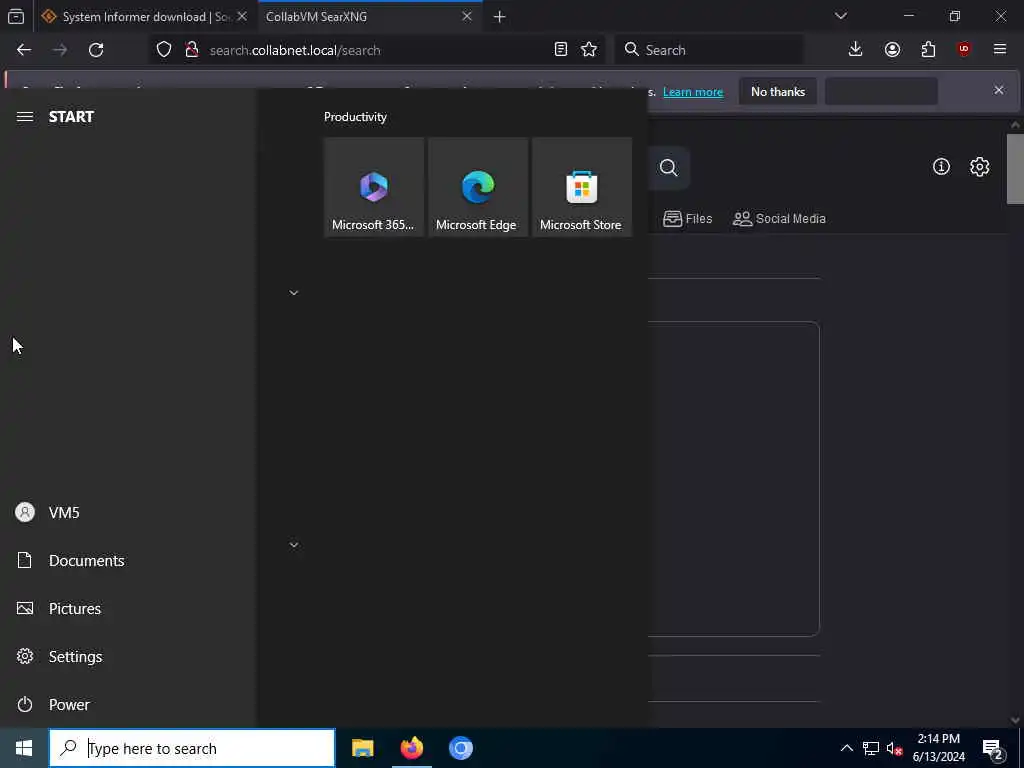
Task: Click the muted volume tray icon
Action: (x=894, y=748)
